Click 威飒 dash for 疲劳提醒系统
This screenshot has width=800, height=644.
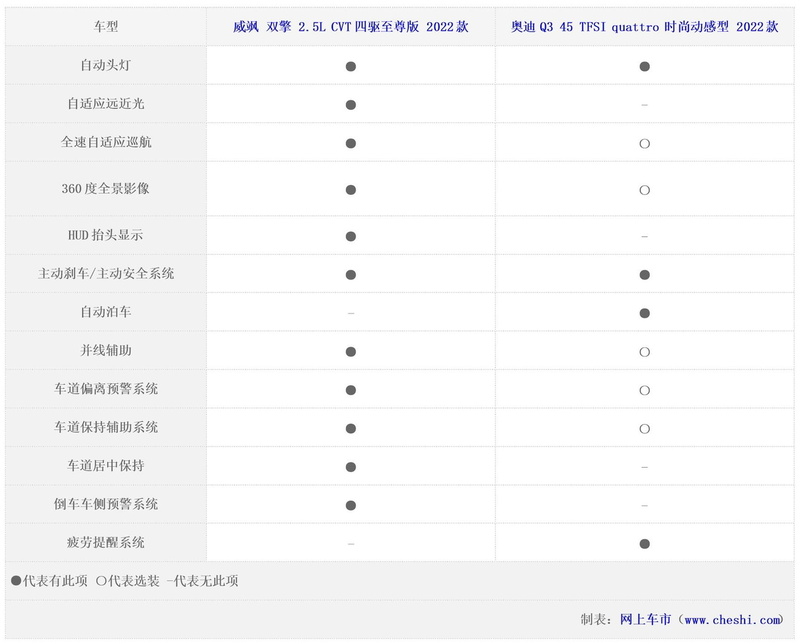coord(351,544)
